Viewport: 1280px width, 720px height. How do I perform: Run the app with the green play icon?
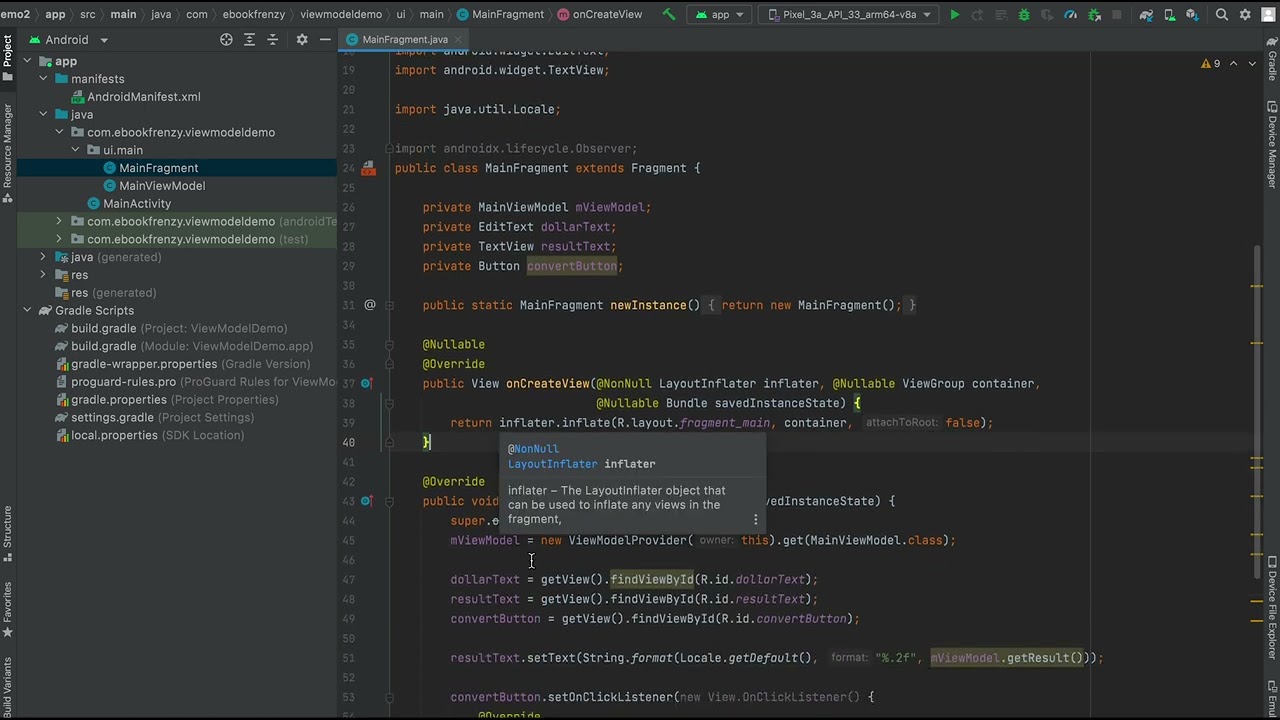[955, 15]
